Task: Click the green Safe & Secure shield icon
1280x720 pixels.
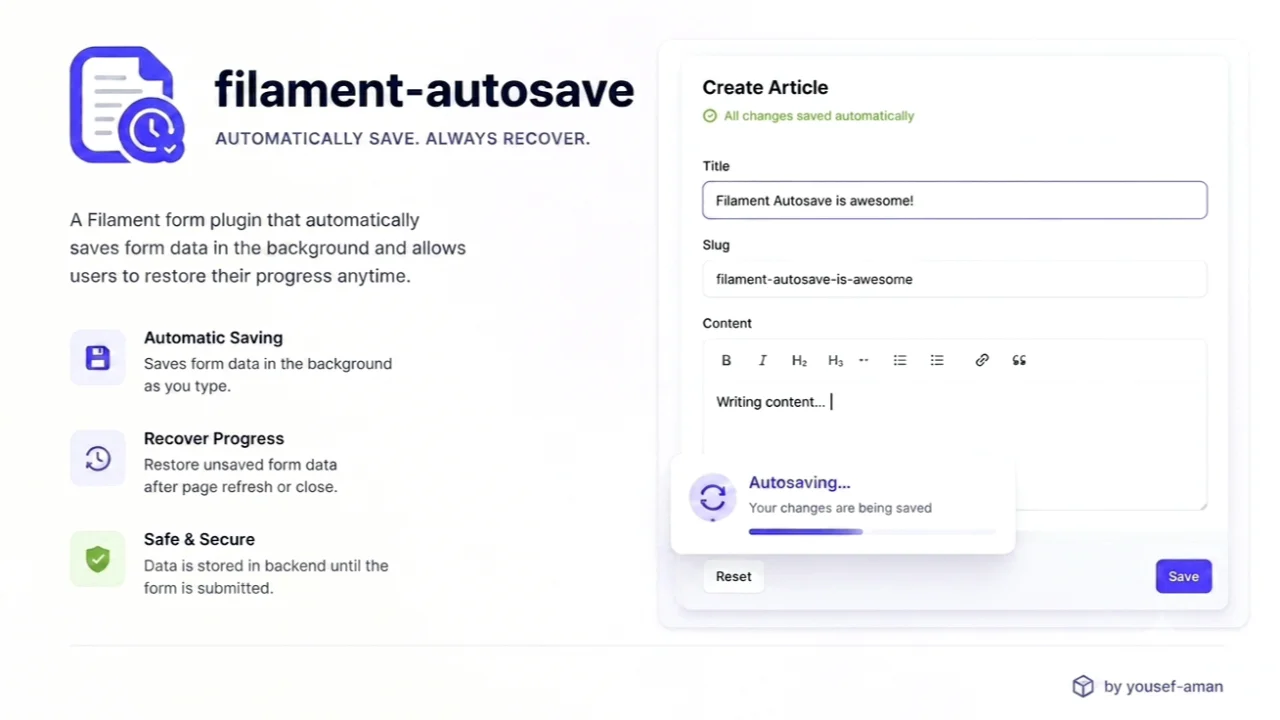Action: click(97, 559)
